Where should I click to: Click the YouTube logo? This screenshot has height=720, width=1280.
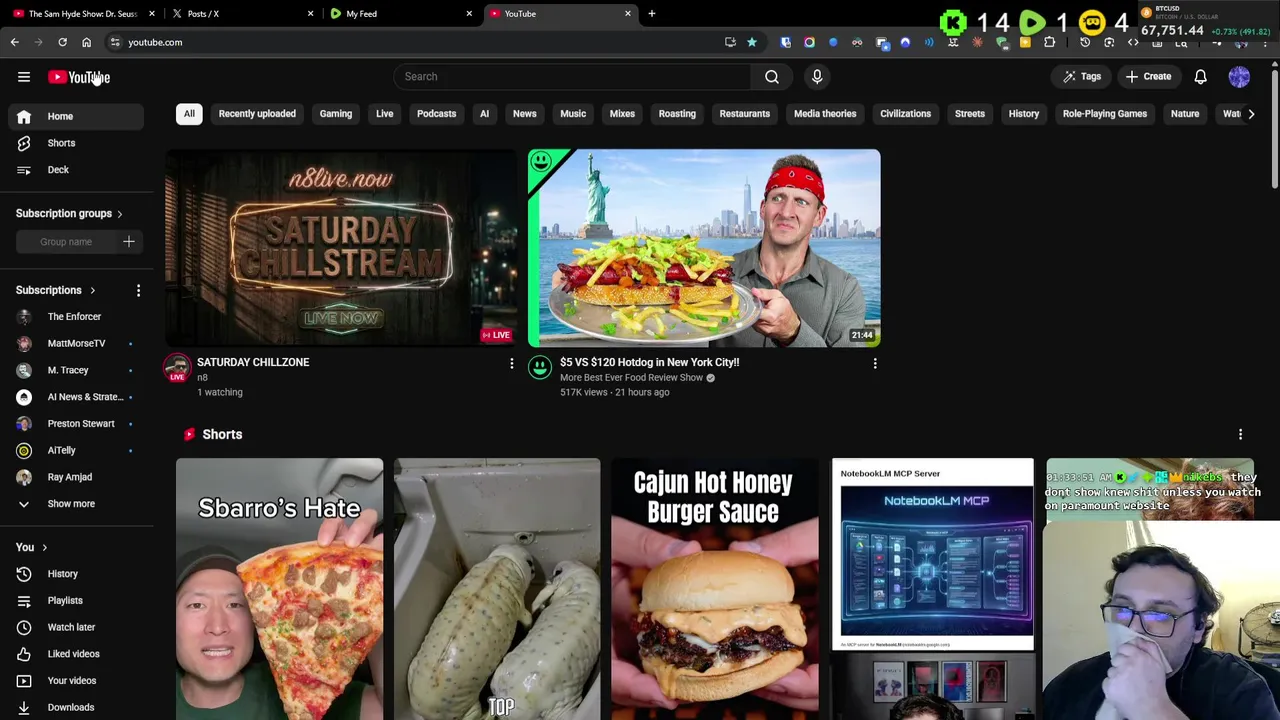79,77
